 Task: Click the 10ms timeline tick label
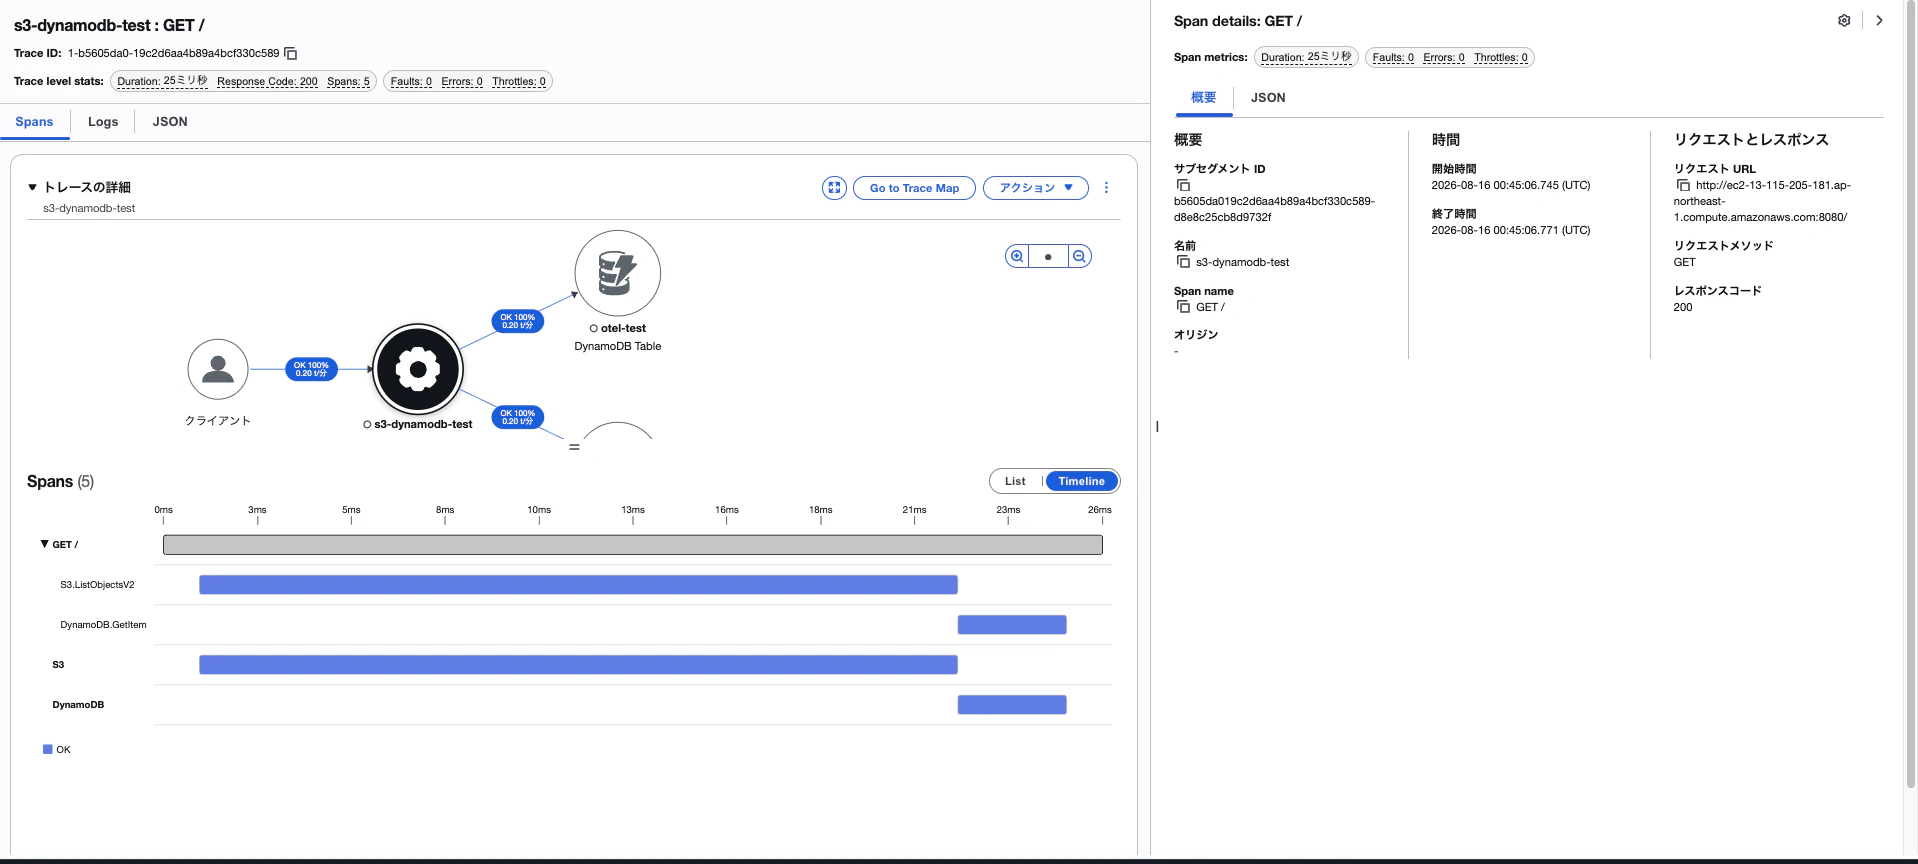pyautogui.click(x=539, y=510)
